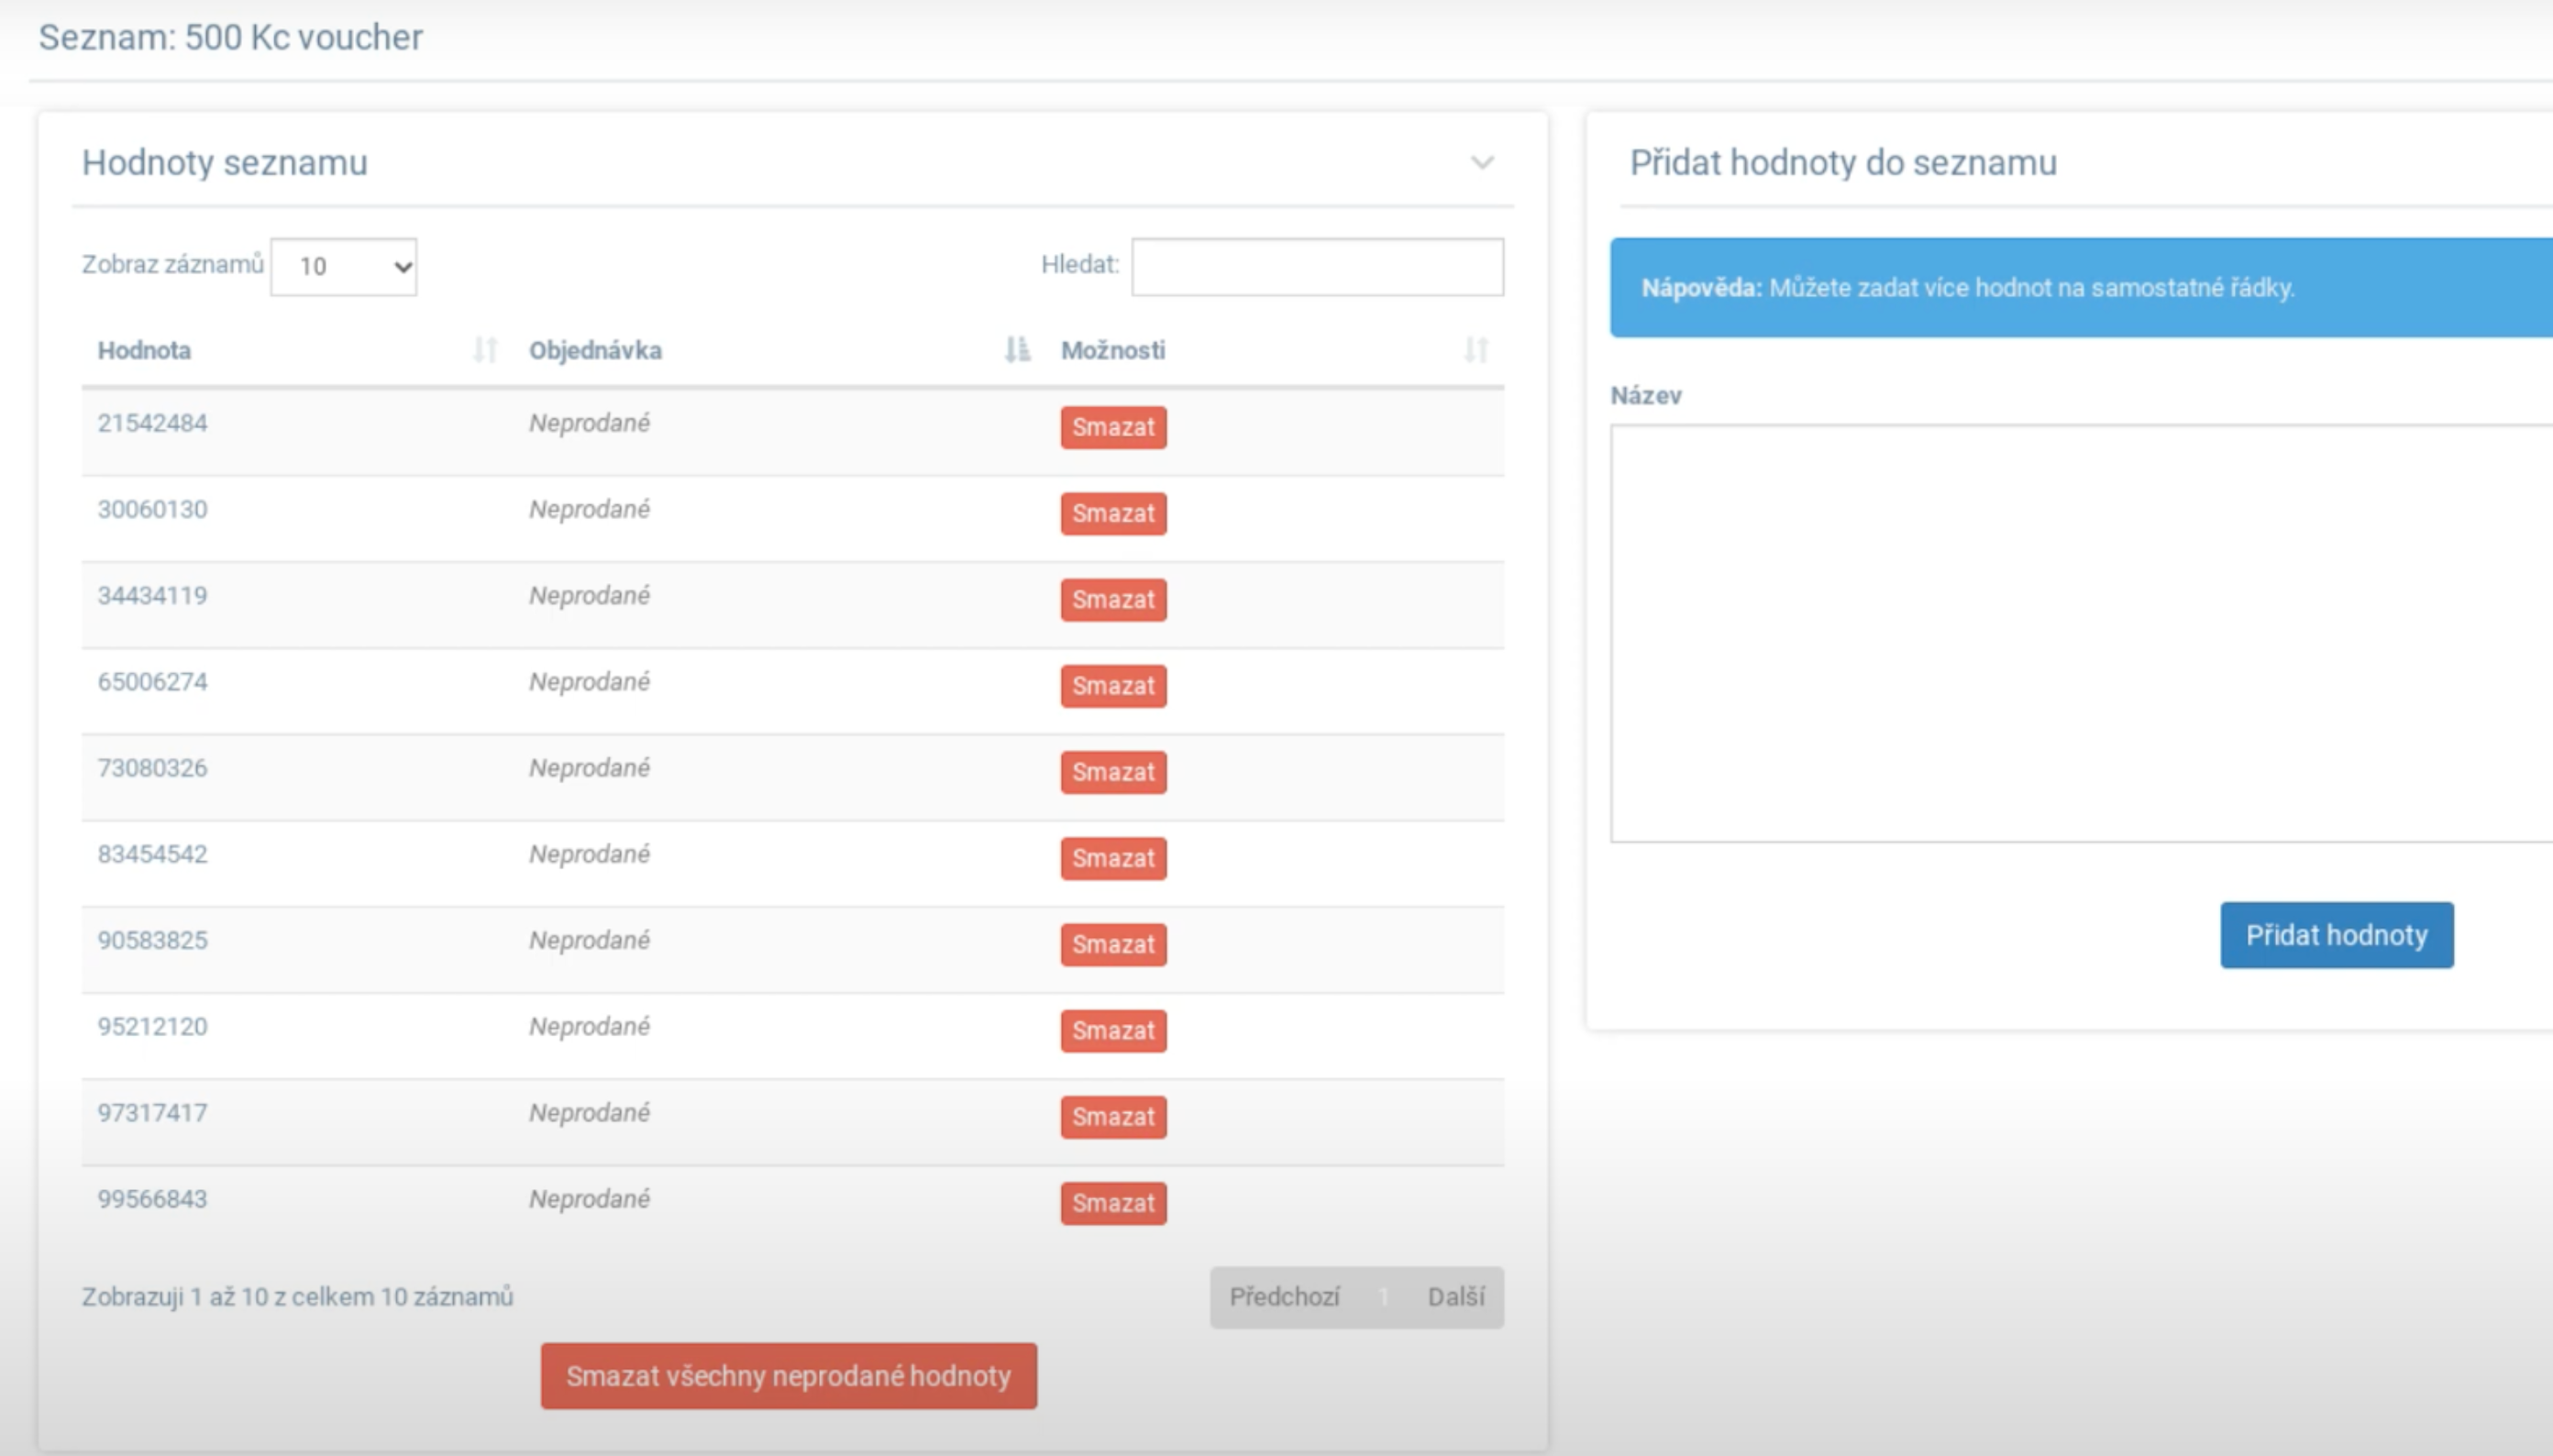
Task: Click the Možnosti column header text
Action: 1112,350
